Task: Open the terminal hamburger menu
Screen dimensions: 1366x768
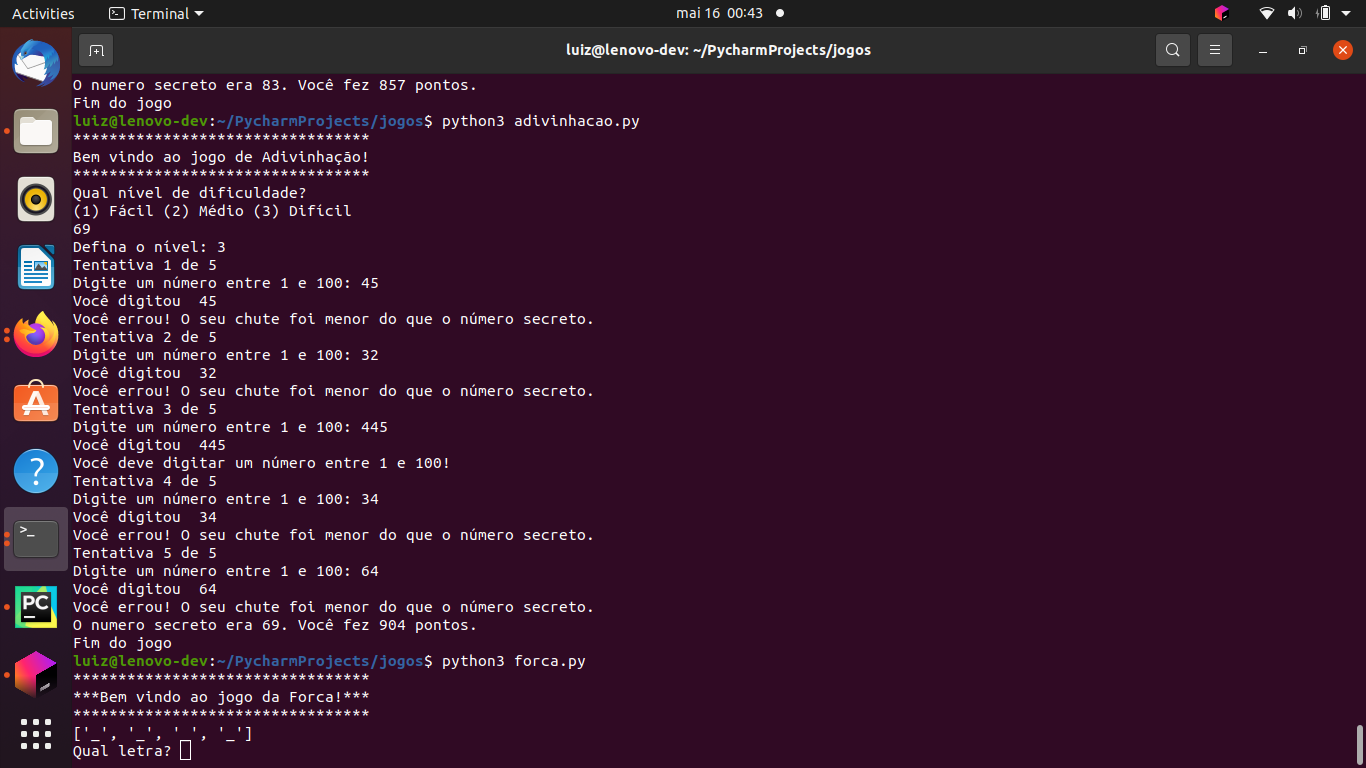Action: point(1215,50)
